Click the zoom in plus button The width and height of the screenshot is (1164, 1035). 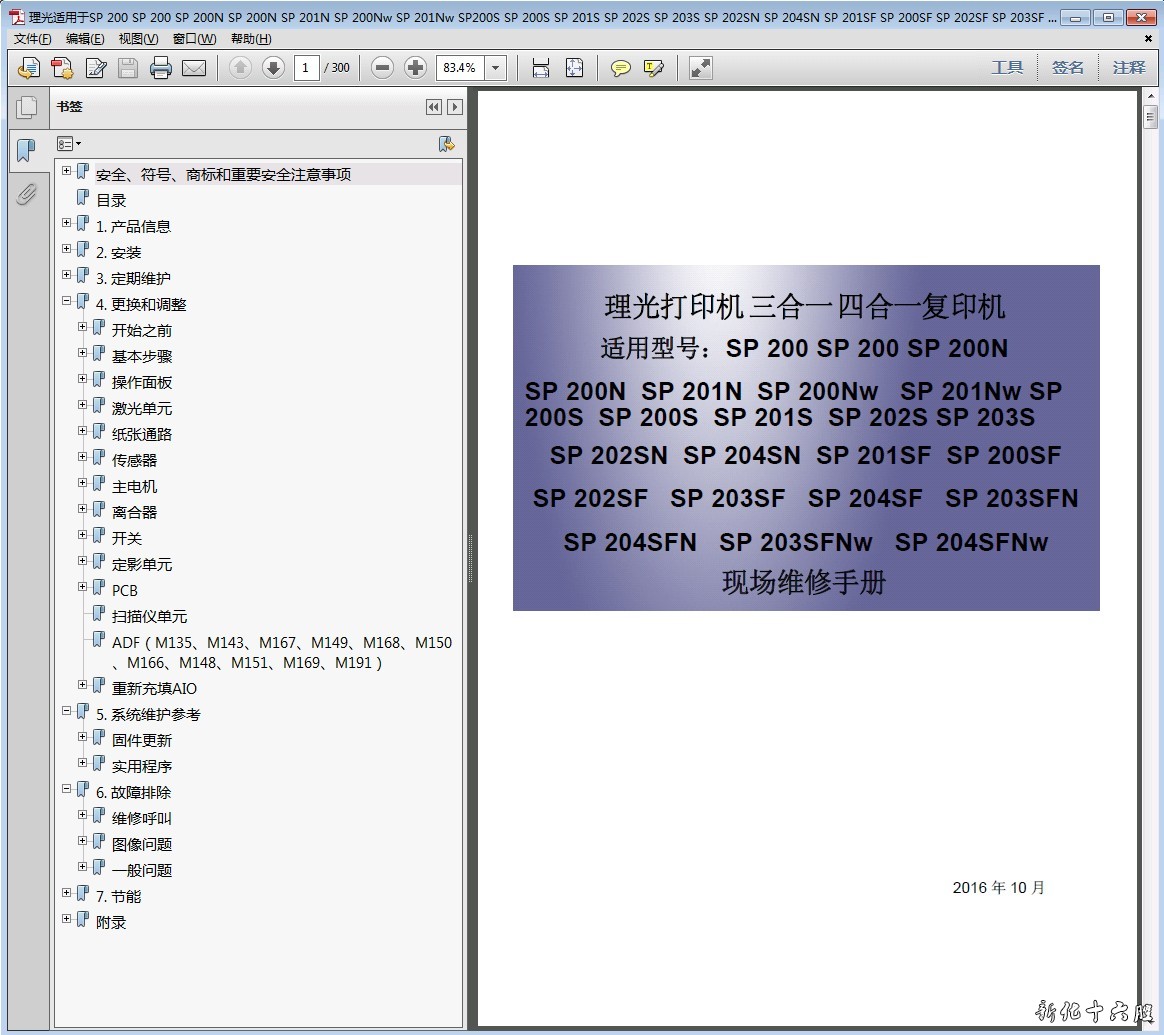416,68
